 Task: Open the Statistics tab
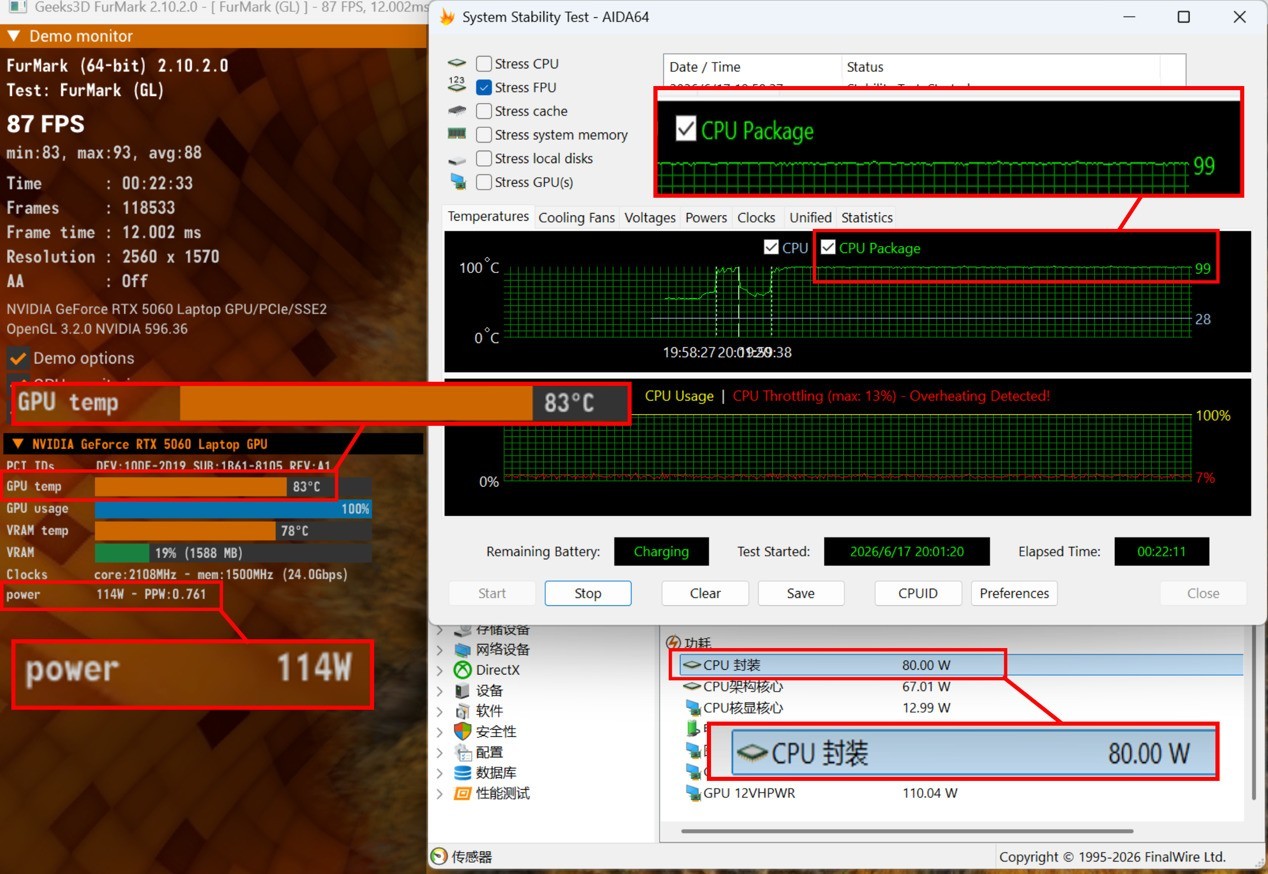[867, 217]
